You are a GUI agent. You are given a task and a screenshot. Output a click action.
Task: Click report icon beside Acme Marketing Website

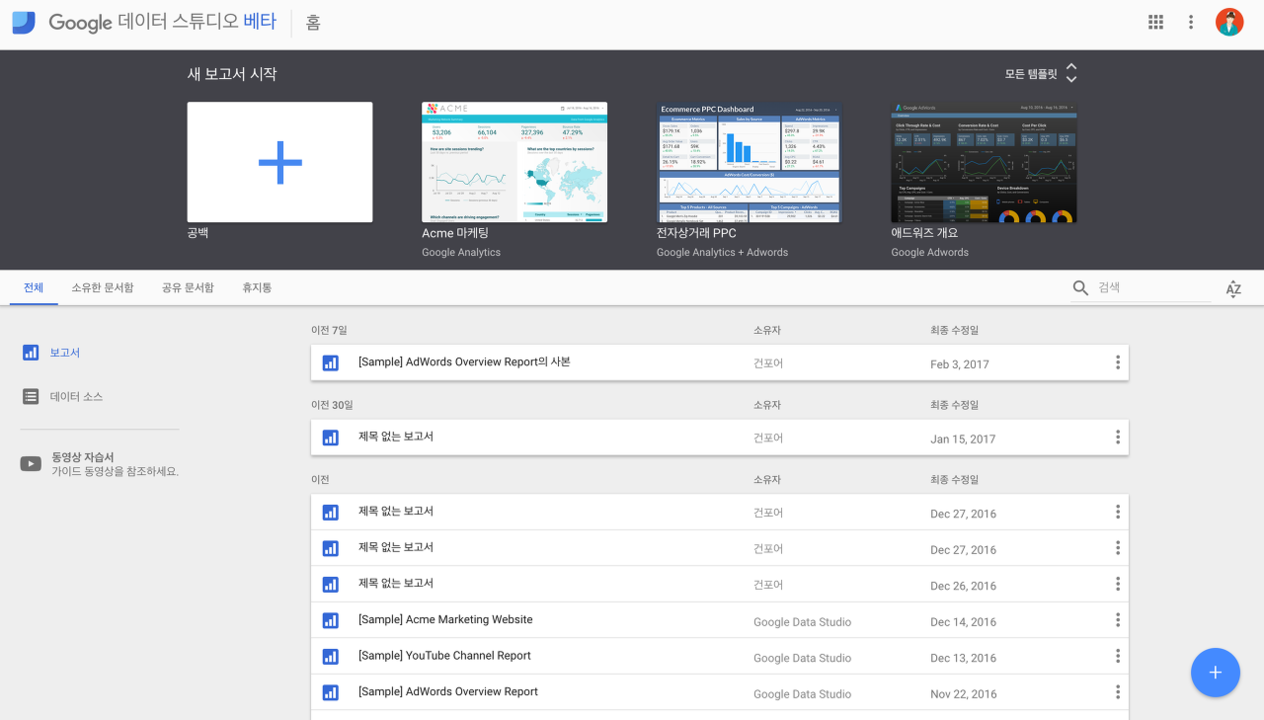coord(331,620)
